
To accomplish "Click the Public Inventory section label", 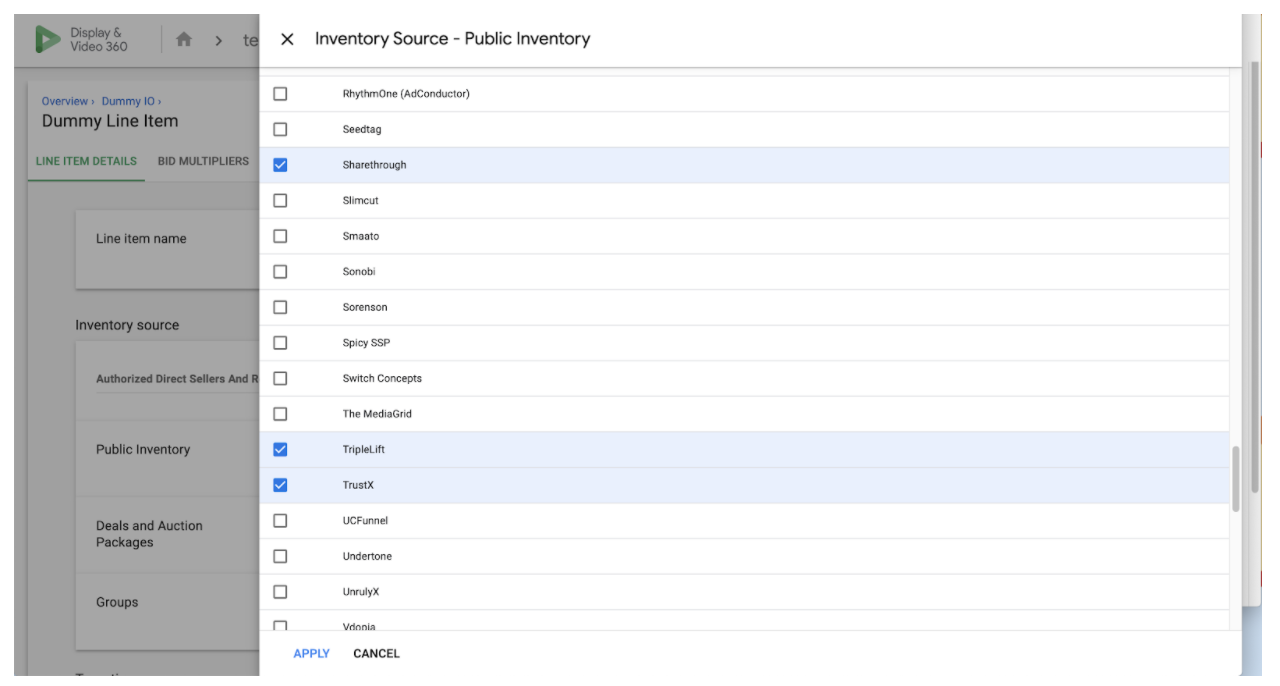I will (x=143, y=450).
